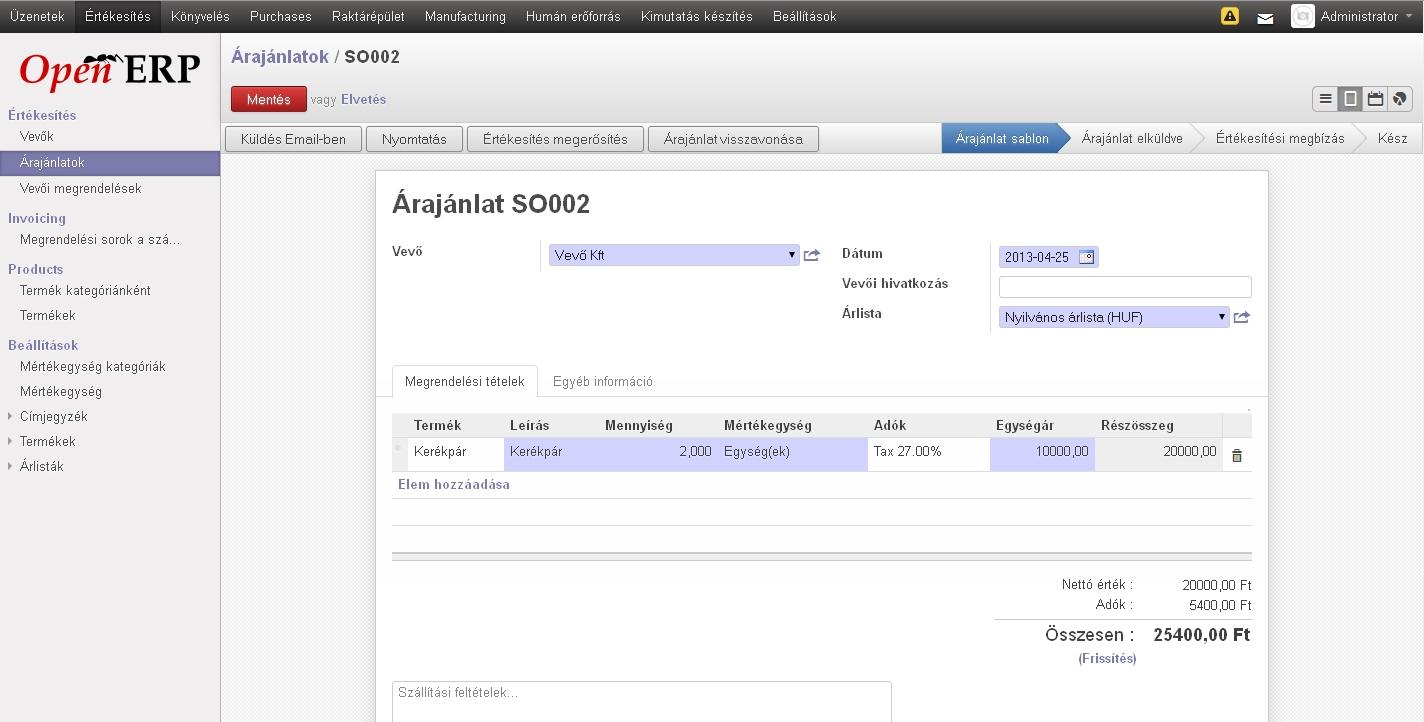Open the messages envelope icon
This screenshot has height=722, width=1424.
pyautogui.click(x=1265, y=18)
